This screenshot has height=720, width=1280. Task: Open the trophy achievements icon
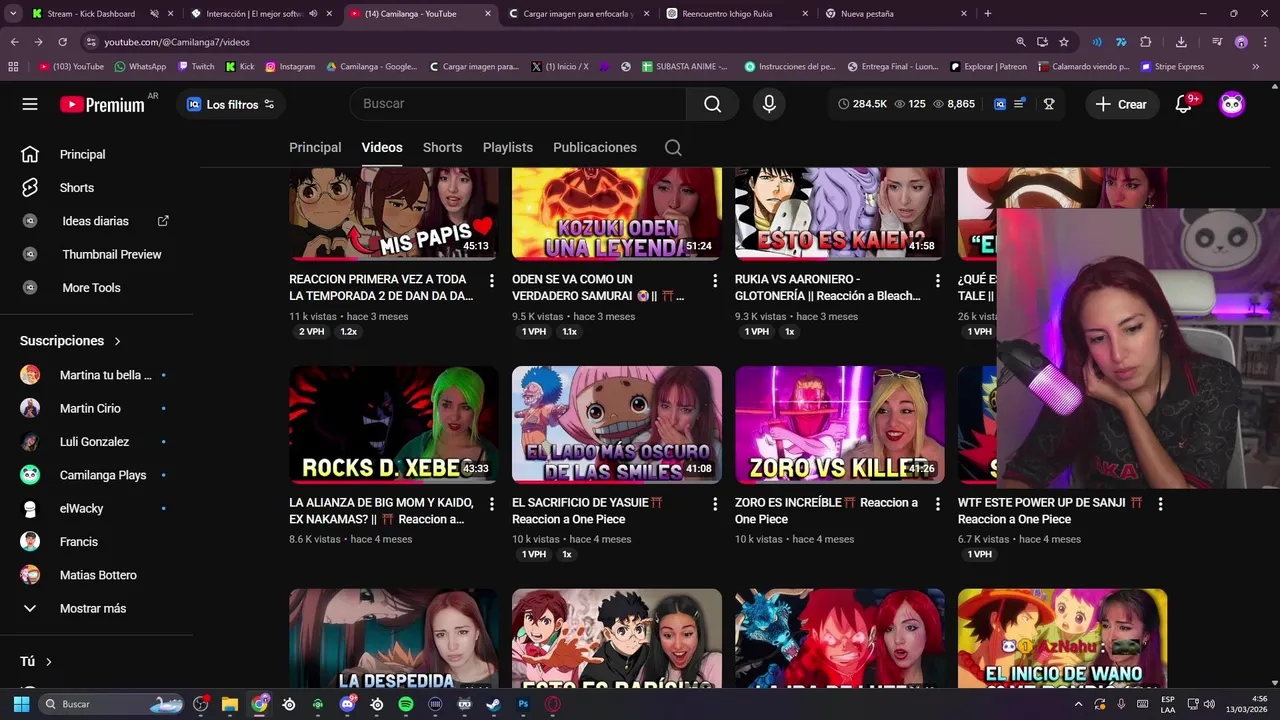(x=1049, y=104)
